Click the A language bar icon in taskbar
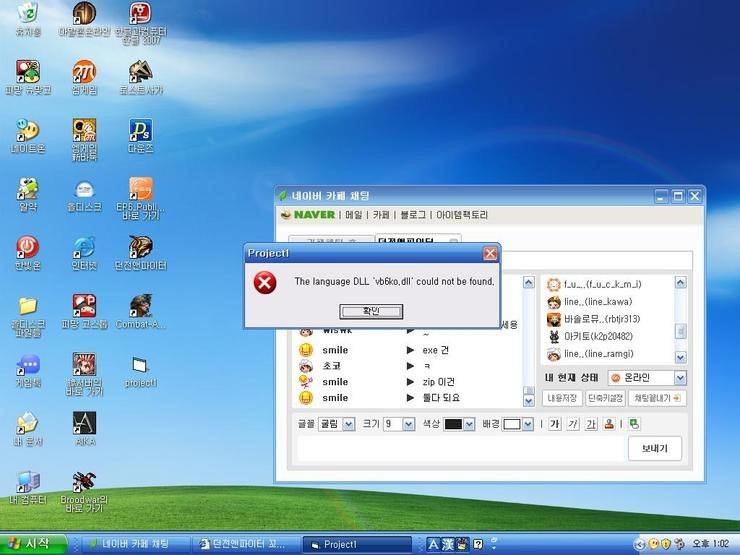Screen dimensions: 740x555 point(433,544)
